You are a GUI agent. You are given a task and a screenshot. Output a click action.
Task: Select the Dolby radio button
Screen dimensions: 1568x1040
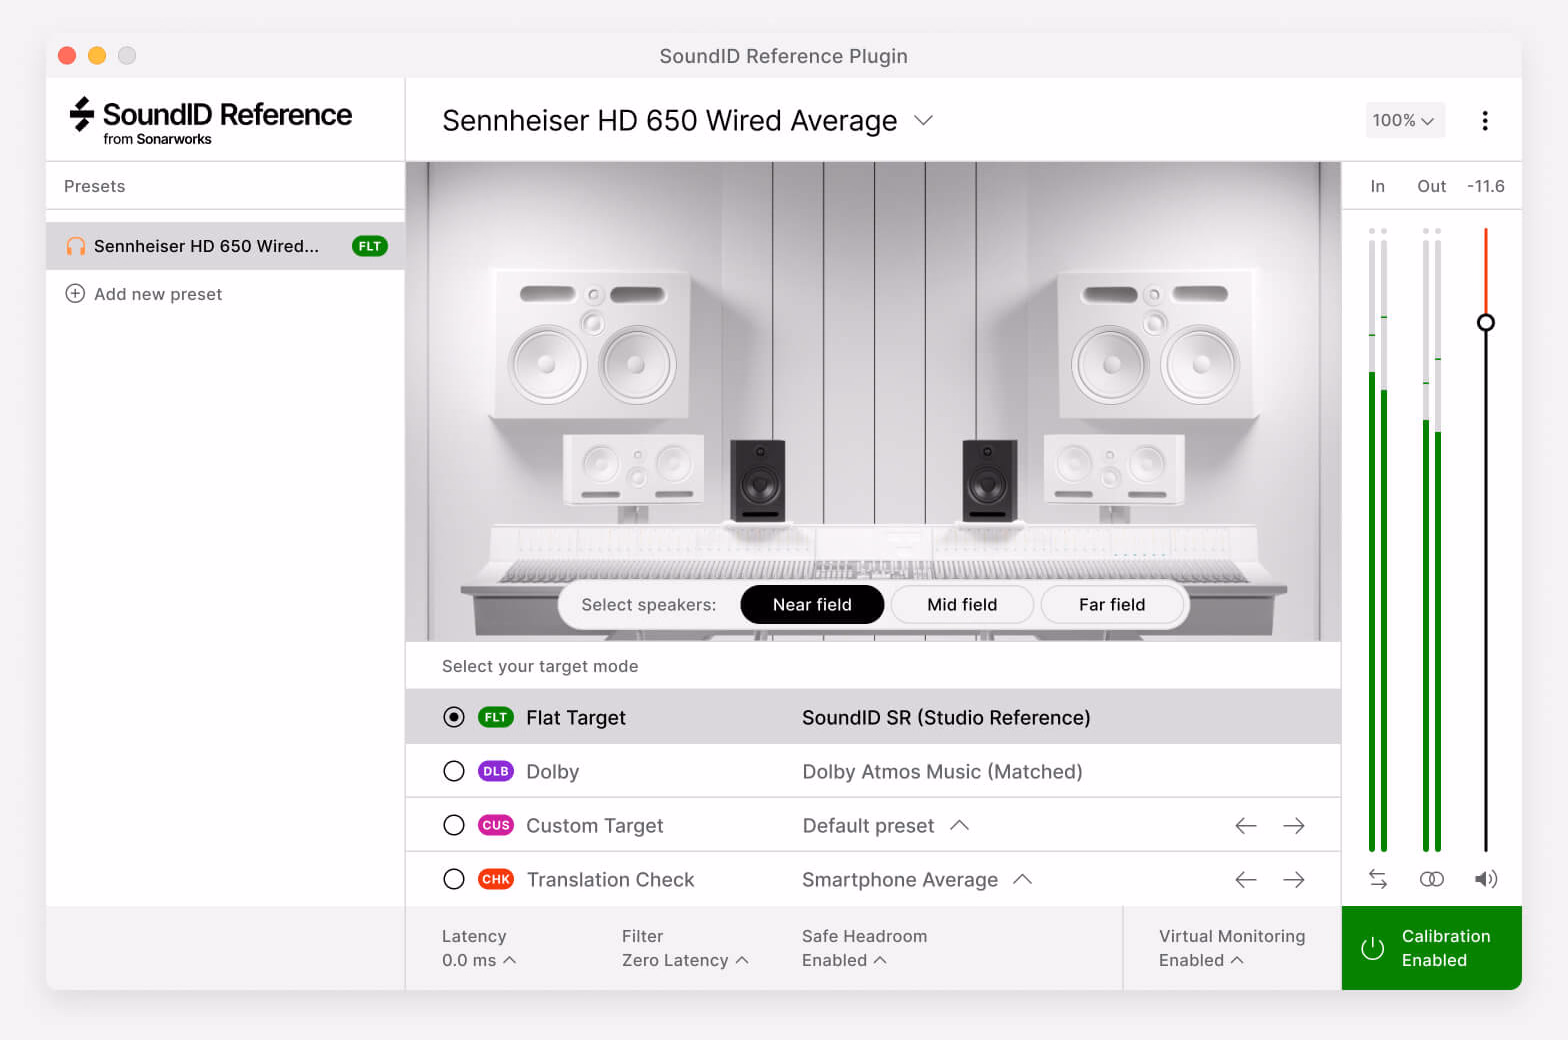[x=454, y=771]
